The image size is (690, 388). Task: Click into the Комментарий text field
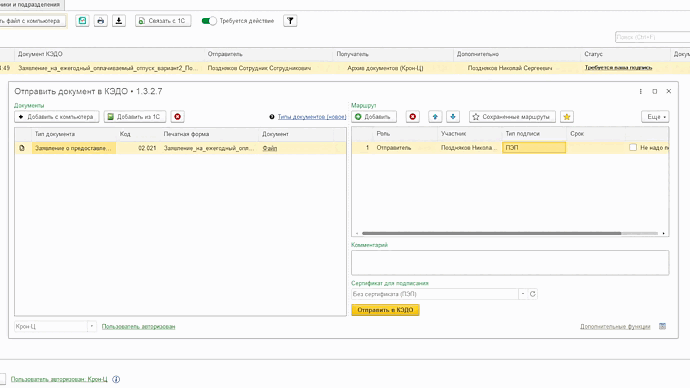[x=510, y=263]
